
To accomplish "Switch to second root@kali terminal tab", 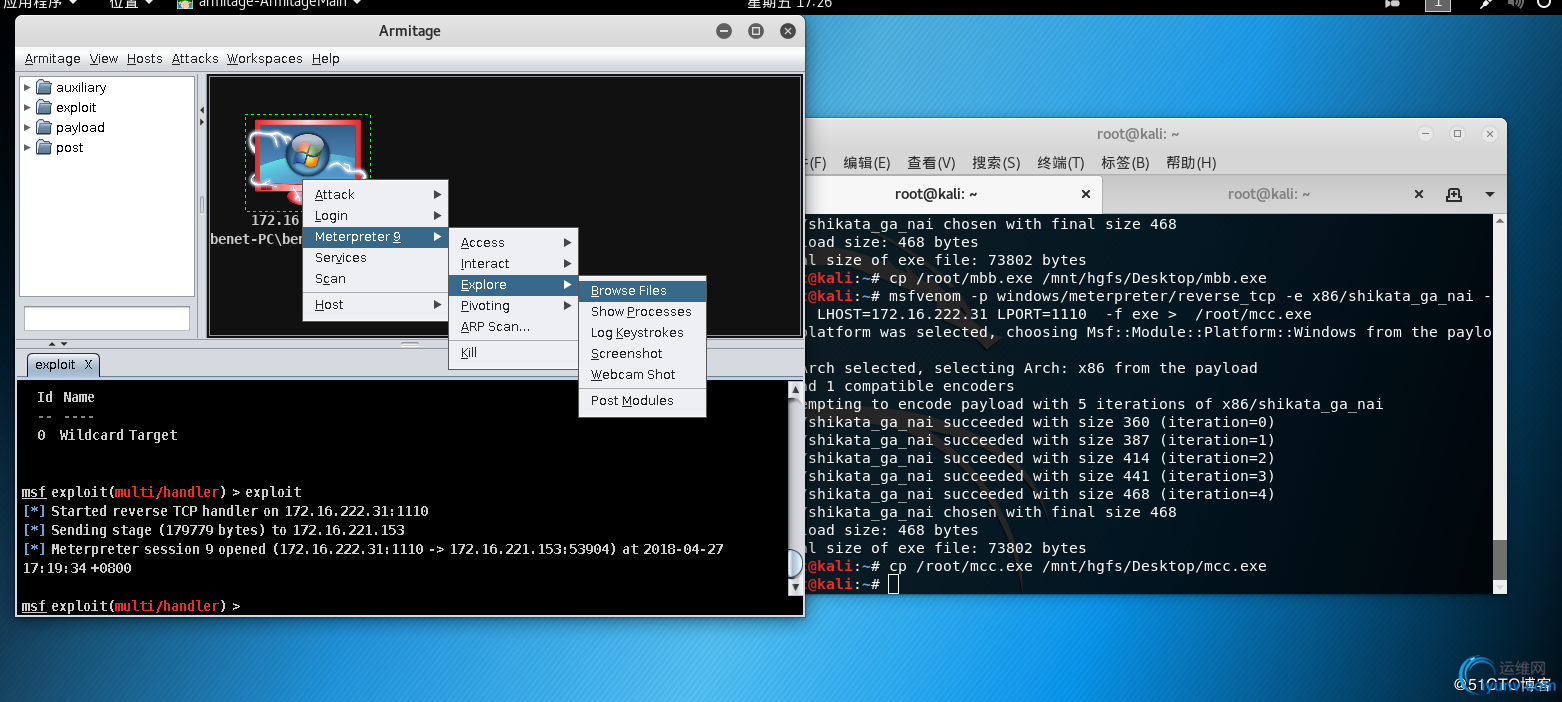I will coord(1268,194).
